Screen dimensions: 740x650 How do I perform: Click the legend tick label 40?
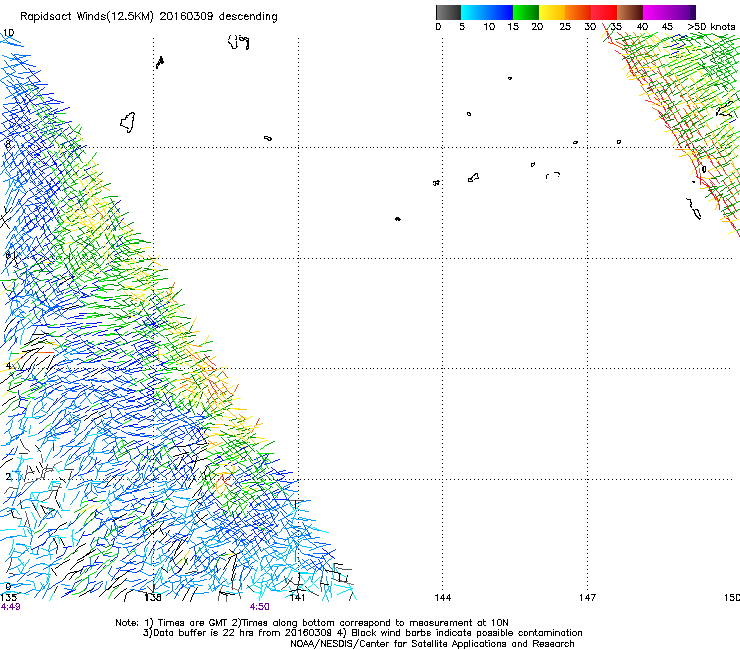click(x=642, y=27)
